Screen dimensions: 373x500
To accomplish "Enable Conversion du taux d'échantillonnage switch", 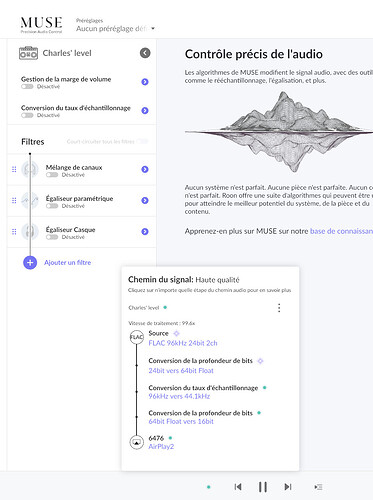I will (x=27, y=115).
